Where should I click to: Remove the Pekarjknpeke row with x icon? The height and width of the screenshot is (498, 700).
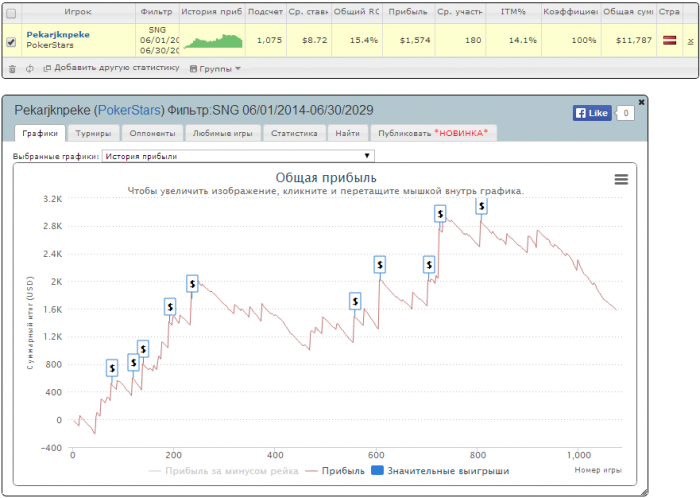pyautogui.click(x=691, y=42)
